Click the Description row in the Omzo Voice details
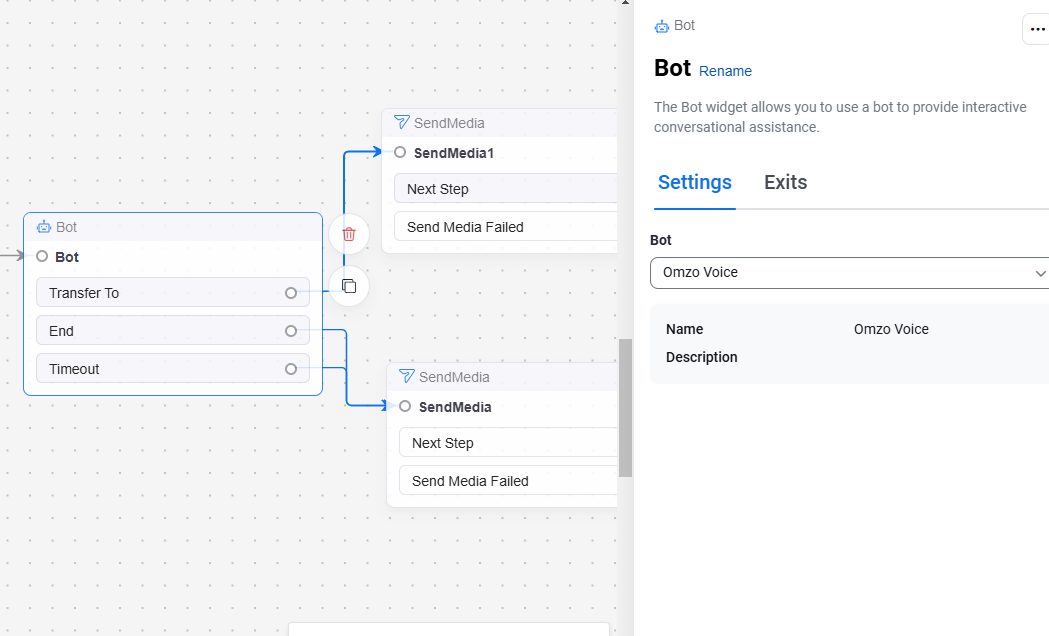This screenshot has width=1049, height=636. point(696,357)
